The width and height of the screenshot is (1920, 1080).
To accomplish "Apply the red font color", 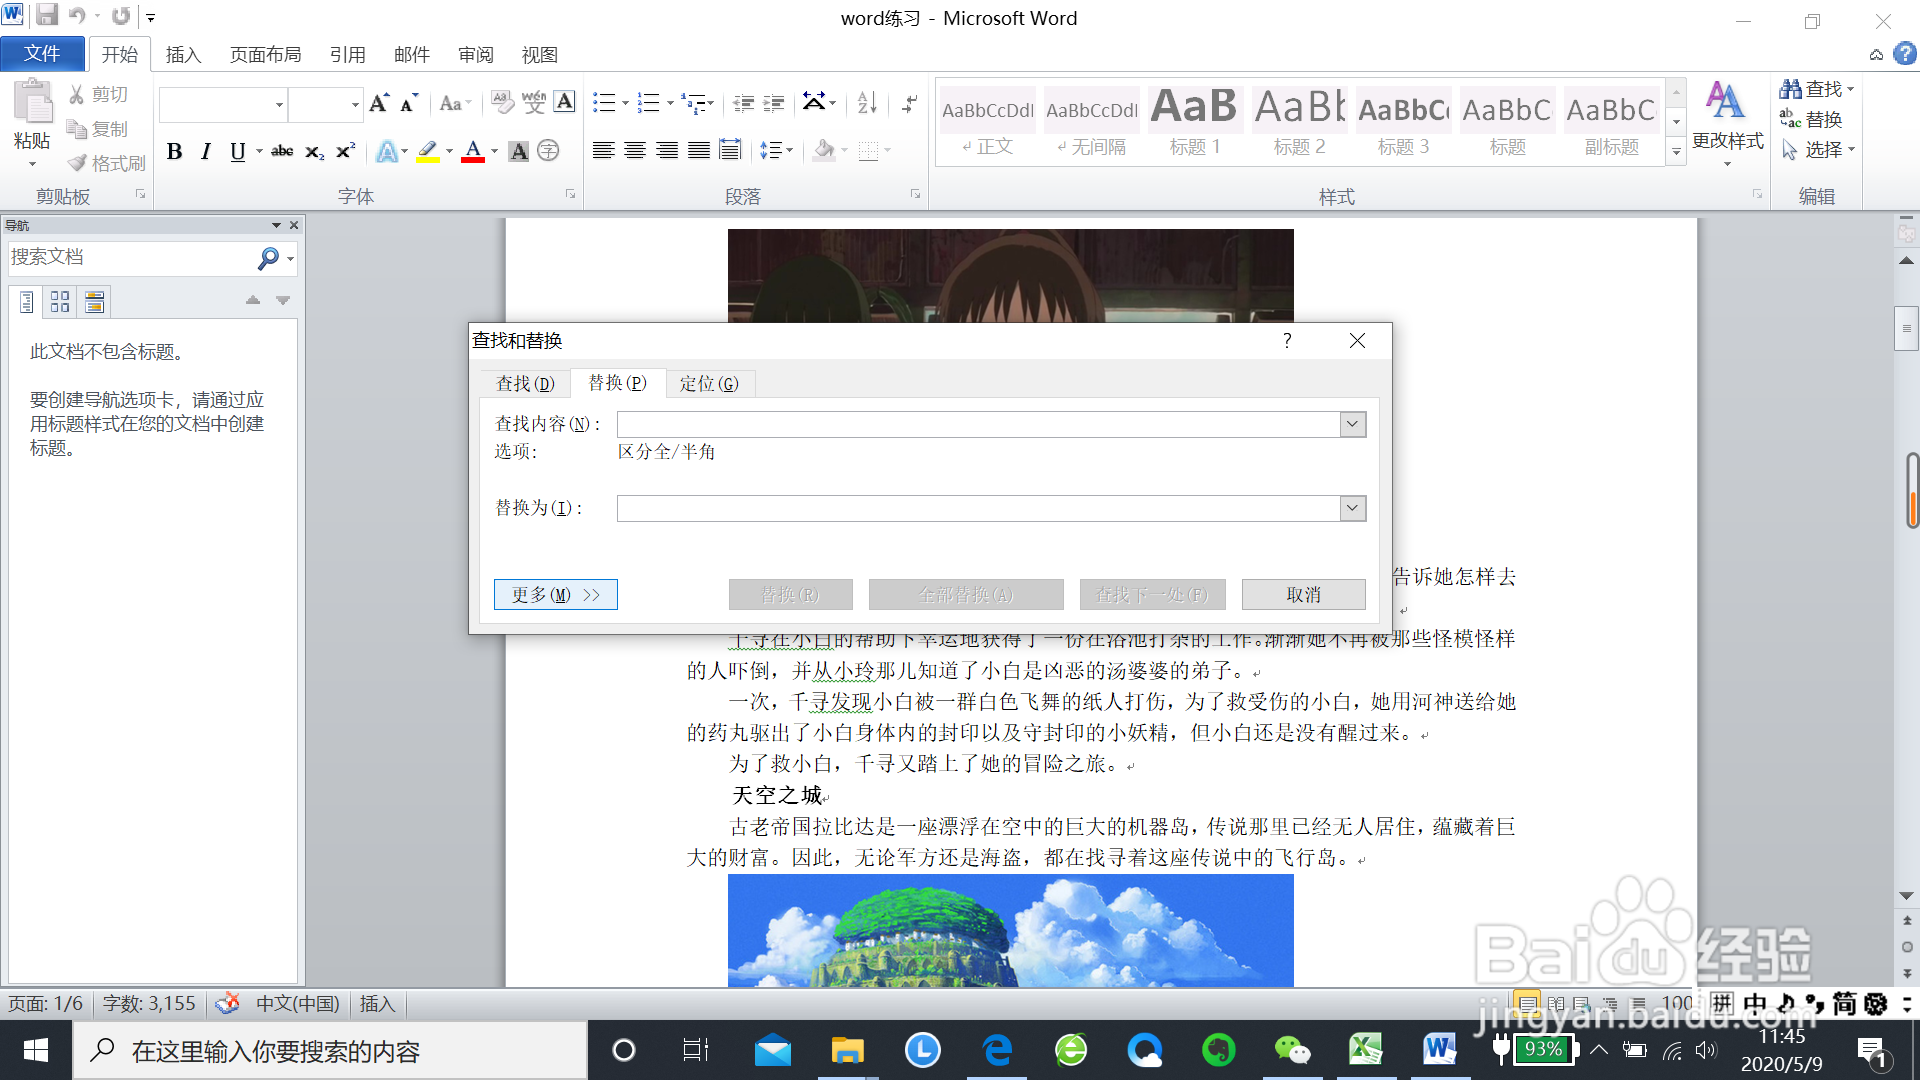I will pos(473,151).
